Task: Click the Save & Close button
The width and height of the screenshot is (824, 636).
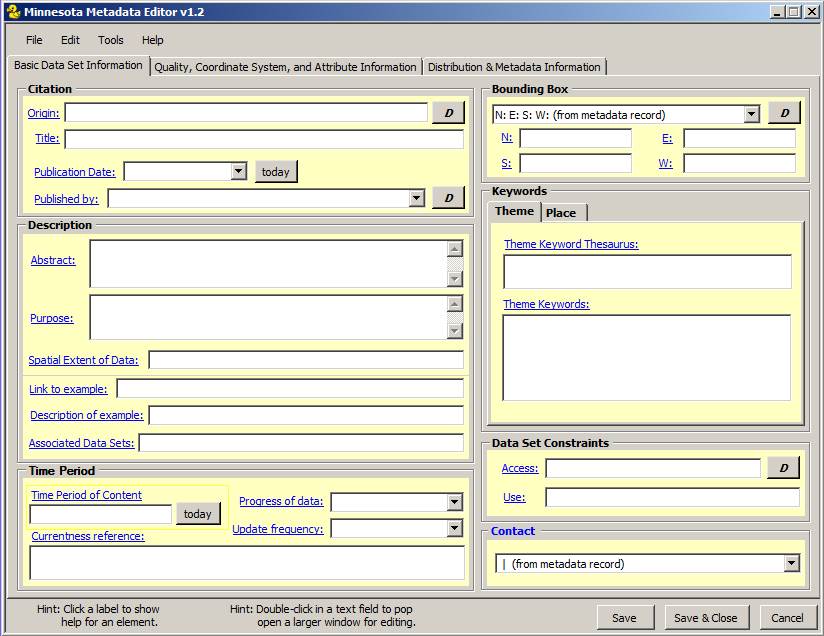Action: 706,618
